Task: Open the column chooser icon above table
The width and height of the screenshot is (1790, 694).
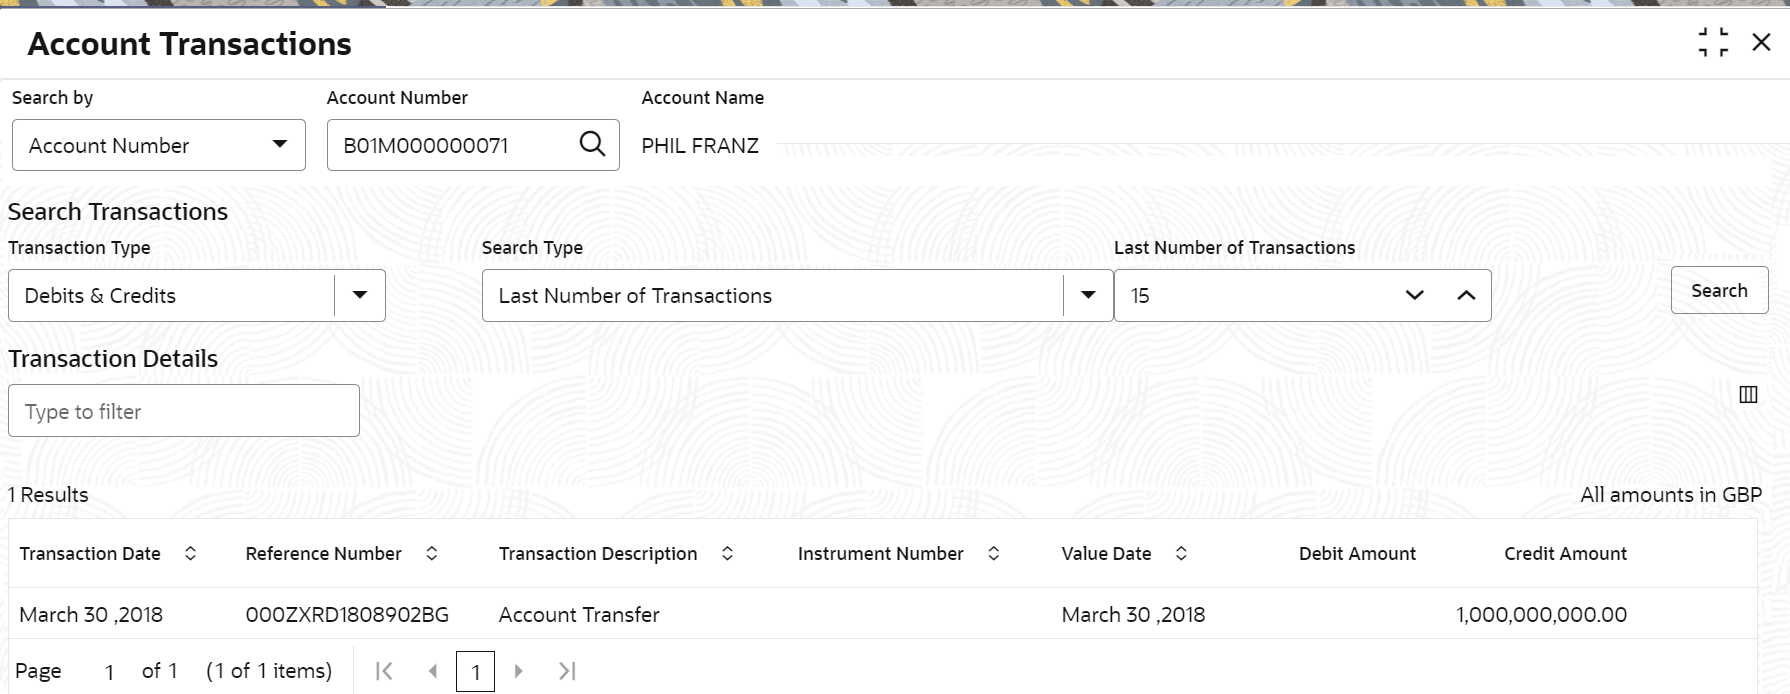Action: pos(1748,394)
